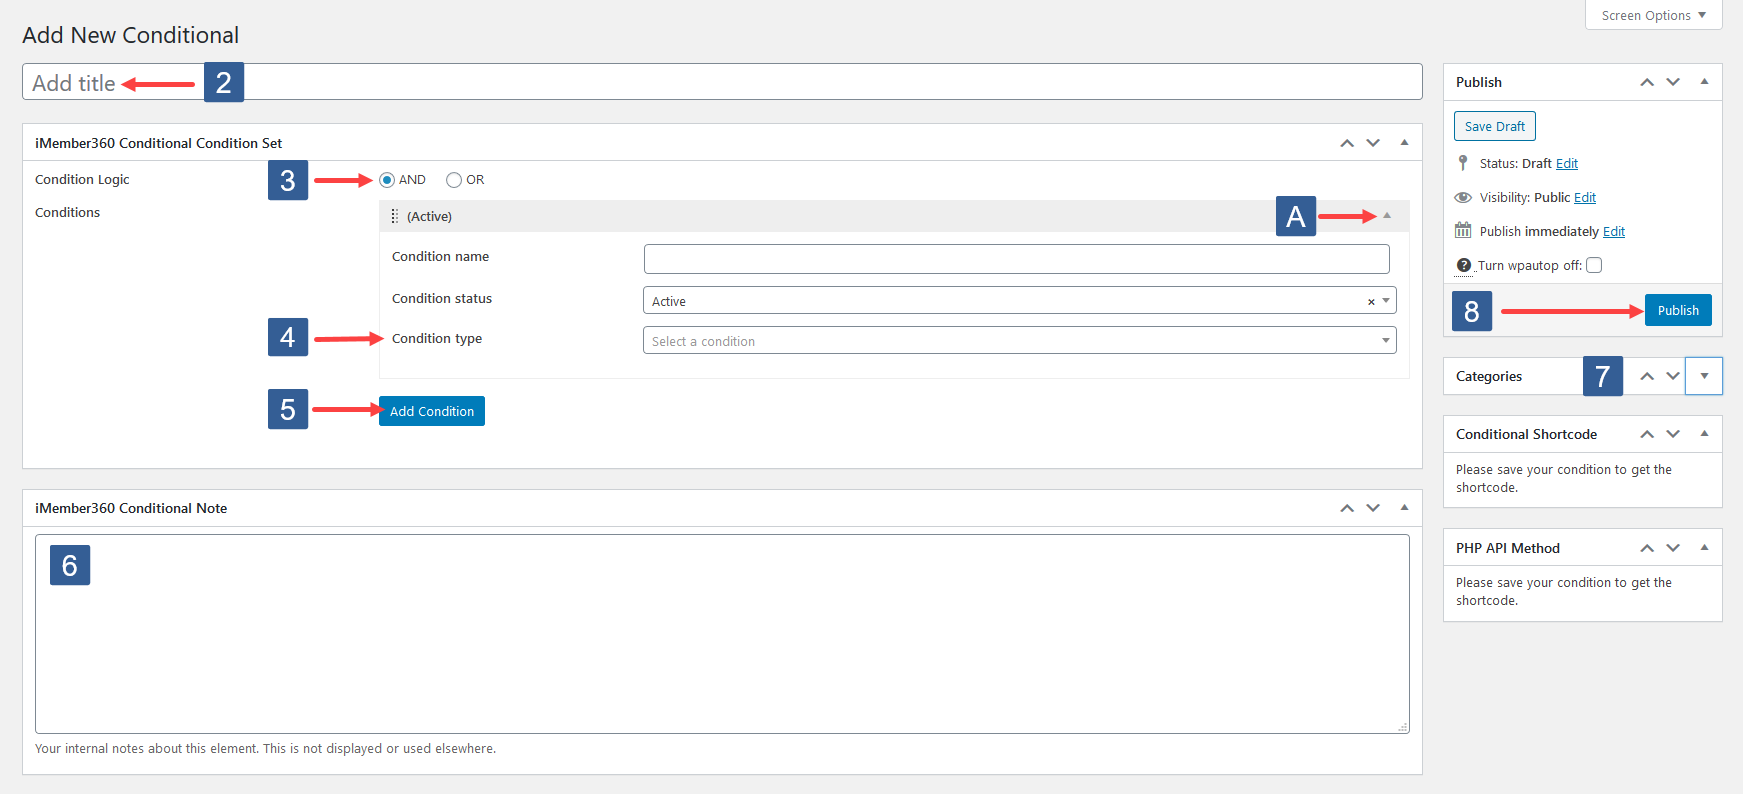Click the blue Publish button

pyautogui.click(x=1678, y=310)
